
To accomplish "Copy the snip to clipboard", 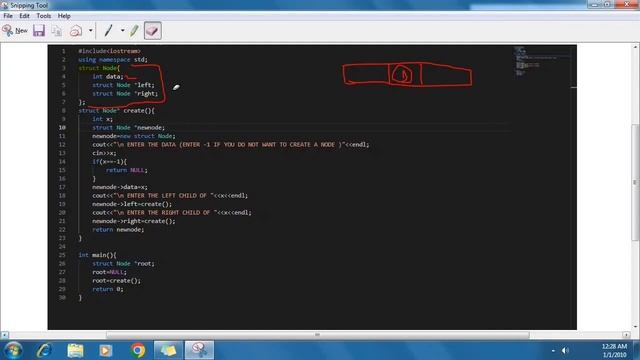I will click(57, 31).
